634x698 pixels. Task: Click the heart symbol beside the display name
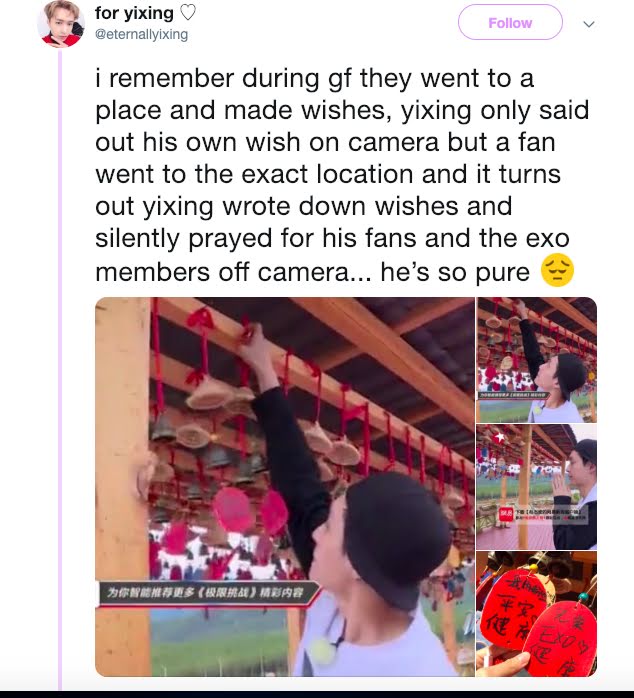coord(187,13)
